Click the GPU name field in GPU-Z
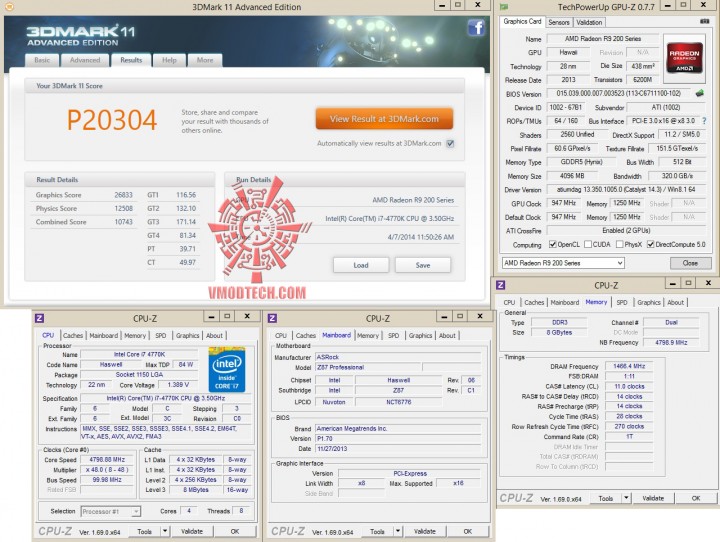This screenshot has width=720, height=542. coord(602,39)
